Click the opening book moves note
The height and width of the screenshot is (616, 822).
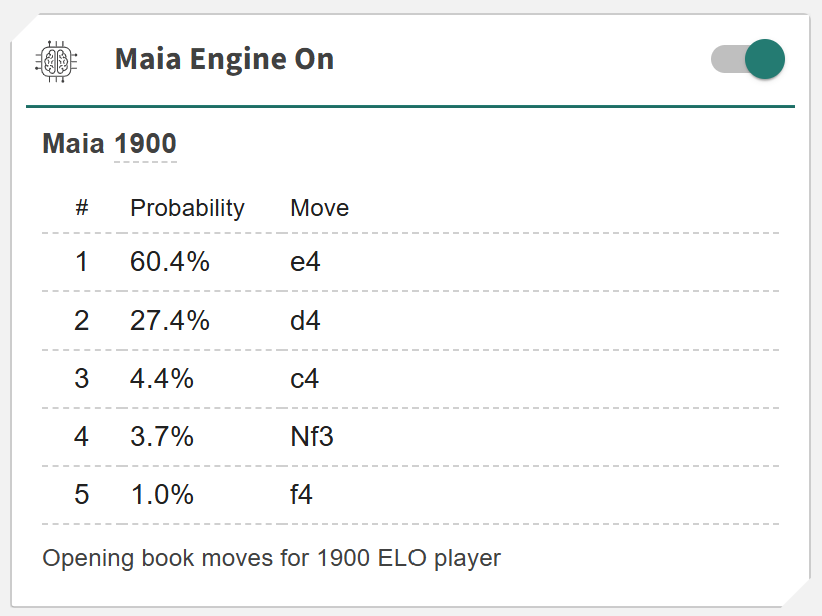(x=271, y=558)
